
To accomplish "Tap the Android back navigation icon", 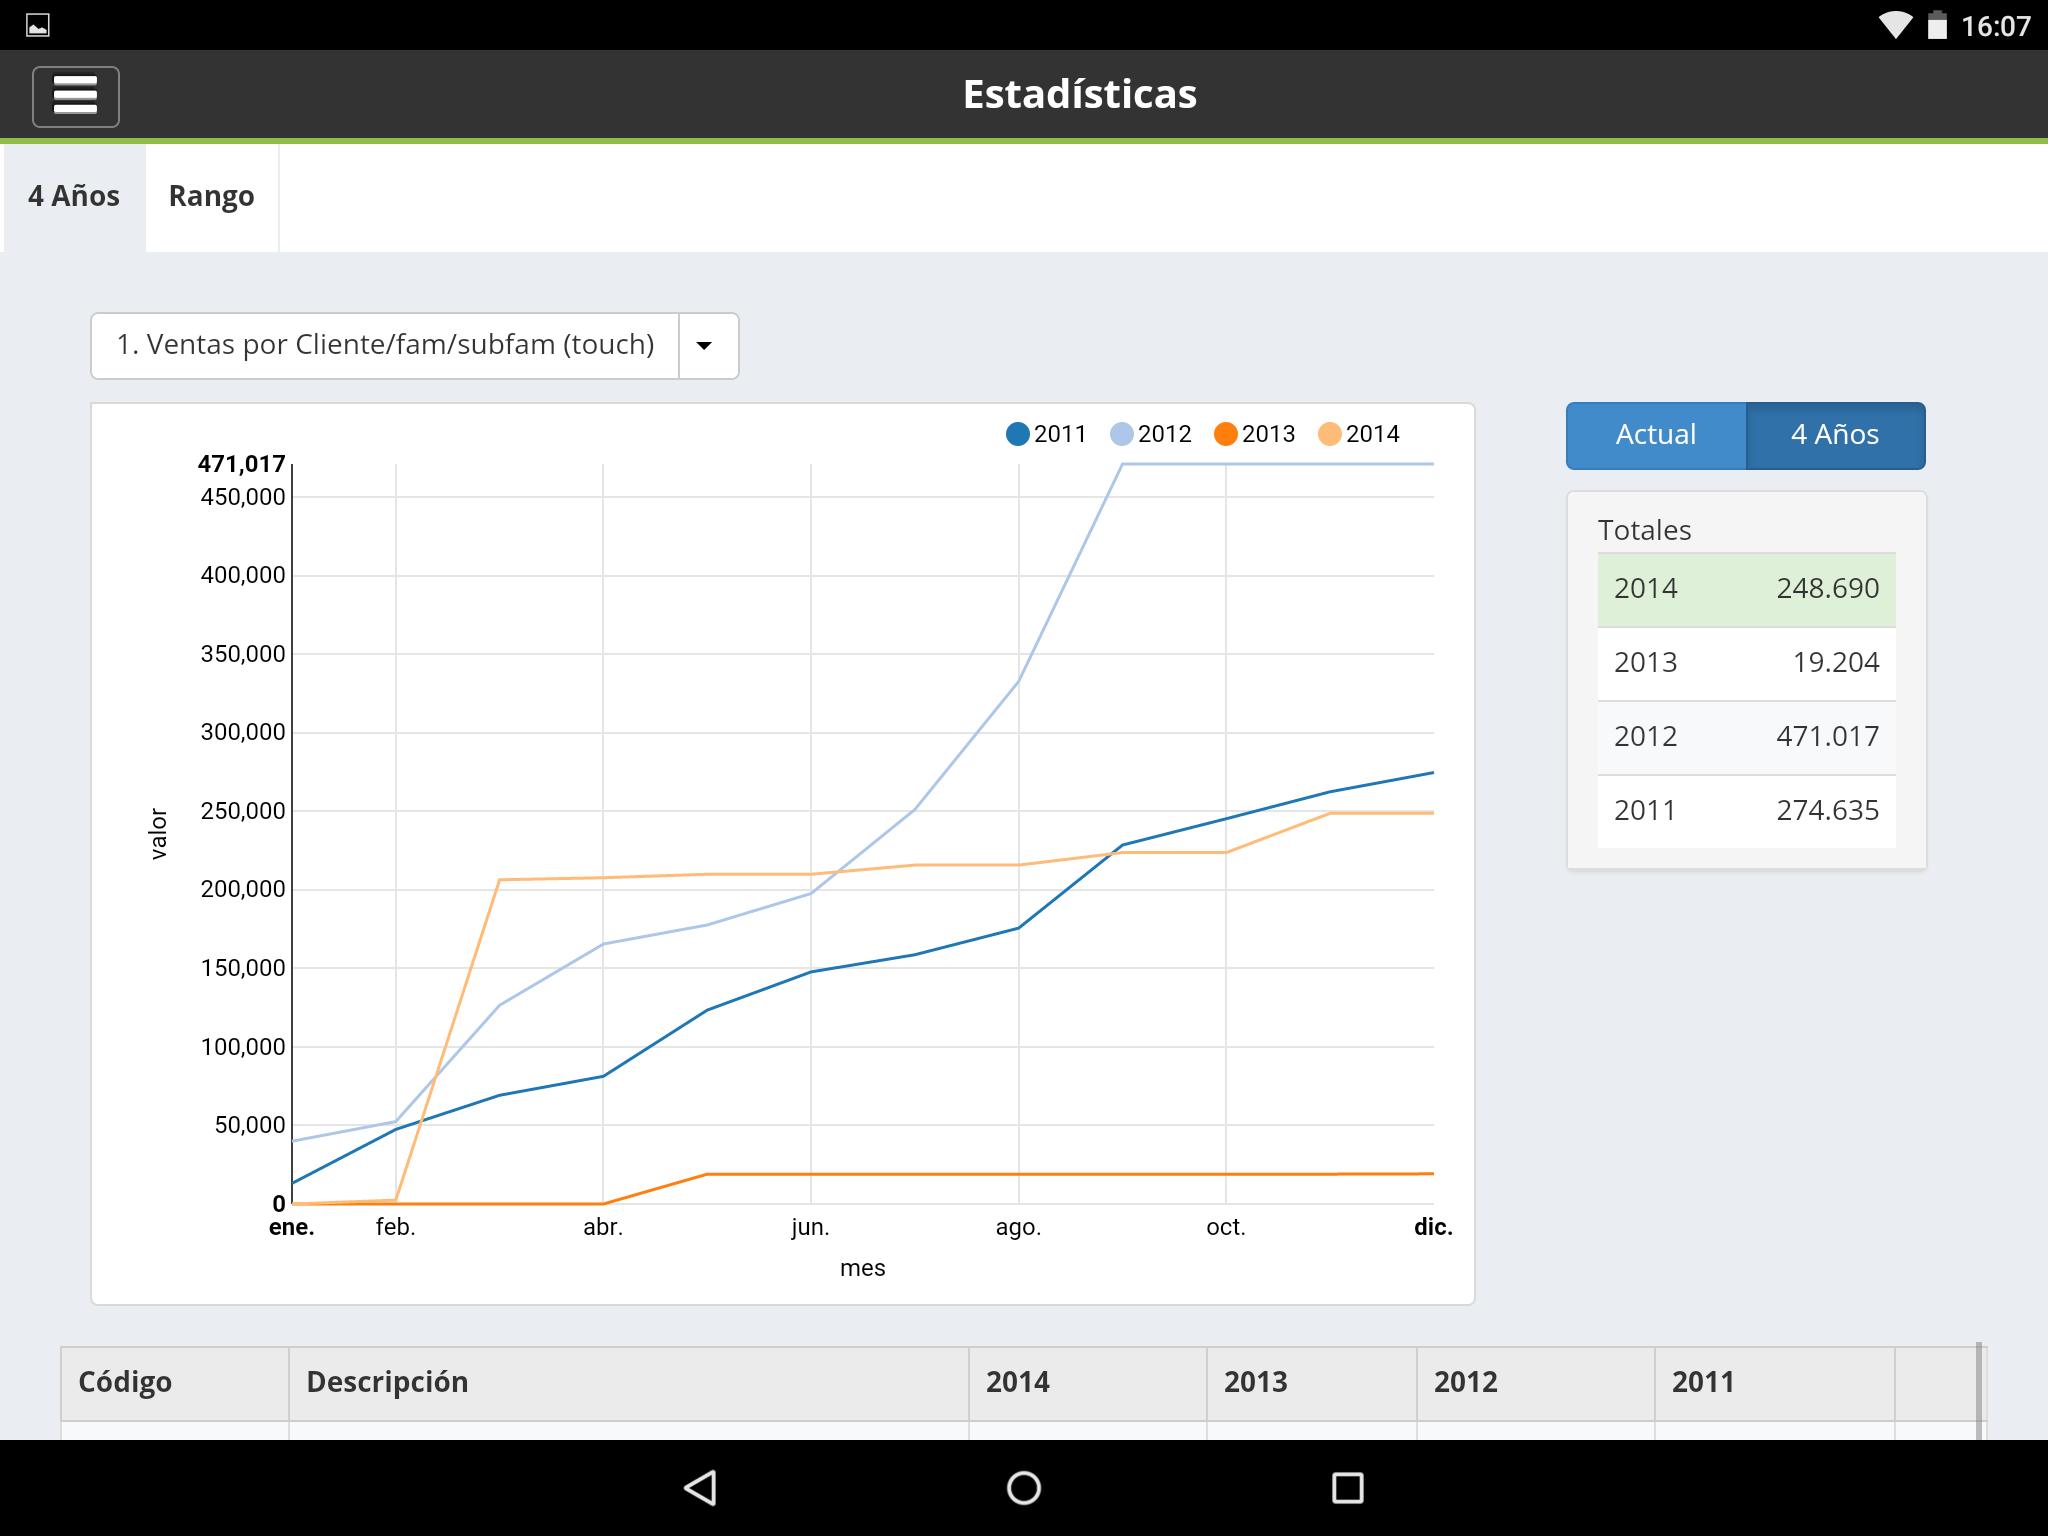I will 700,1487.
